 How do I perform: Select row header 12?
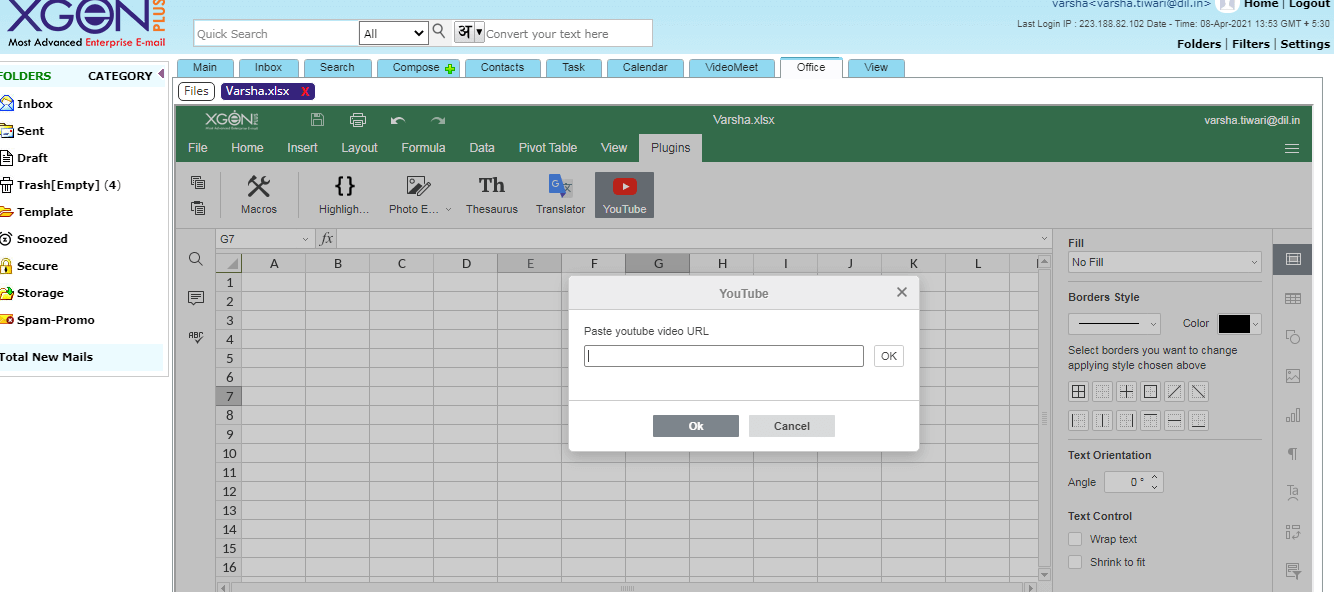pyautogui.click(x=229, y=492)
